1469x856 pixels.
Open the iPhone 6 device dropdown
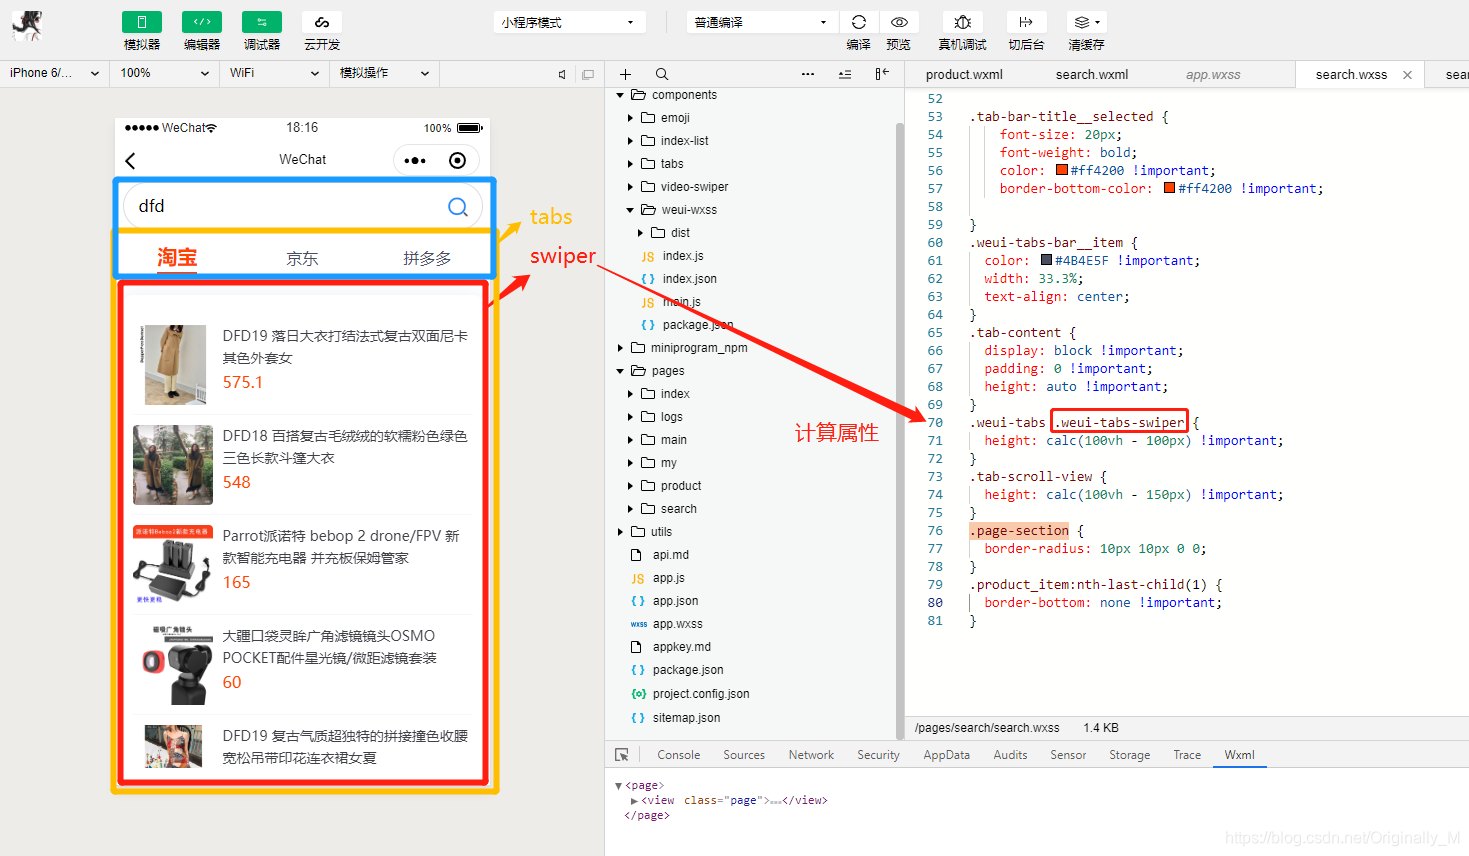[54, 73]
